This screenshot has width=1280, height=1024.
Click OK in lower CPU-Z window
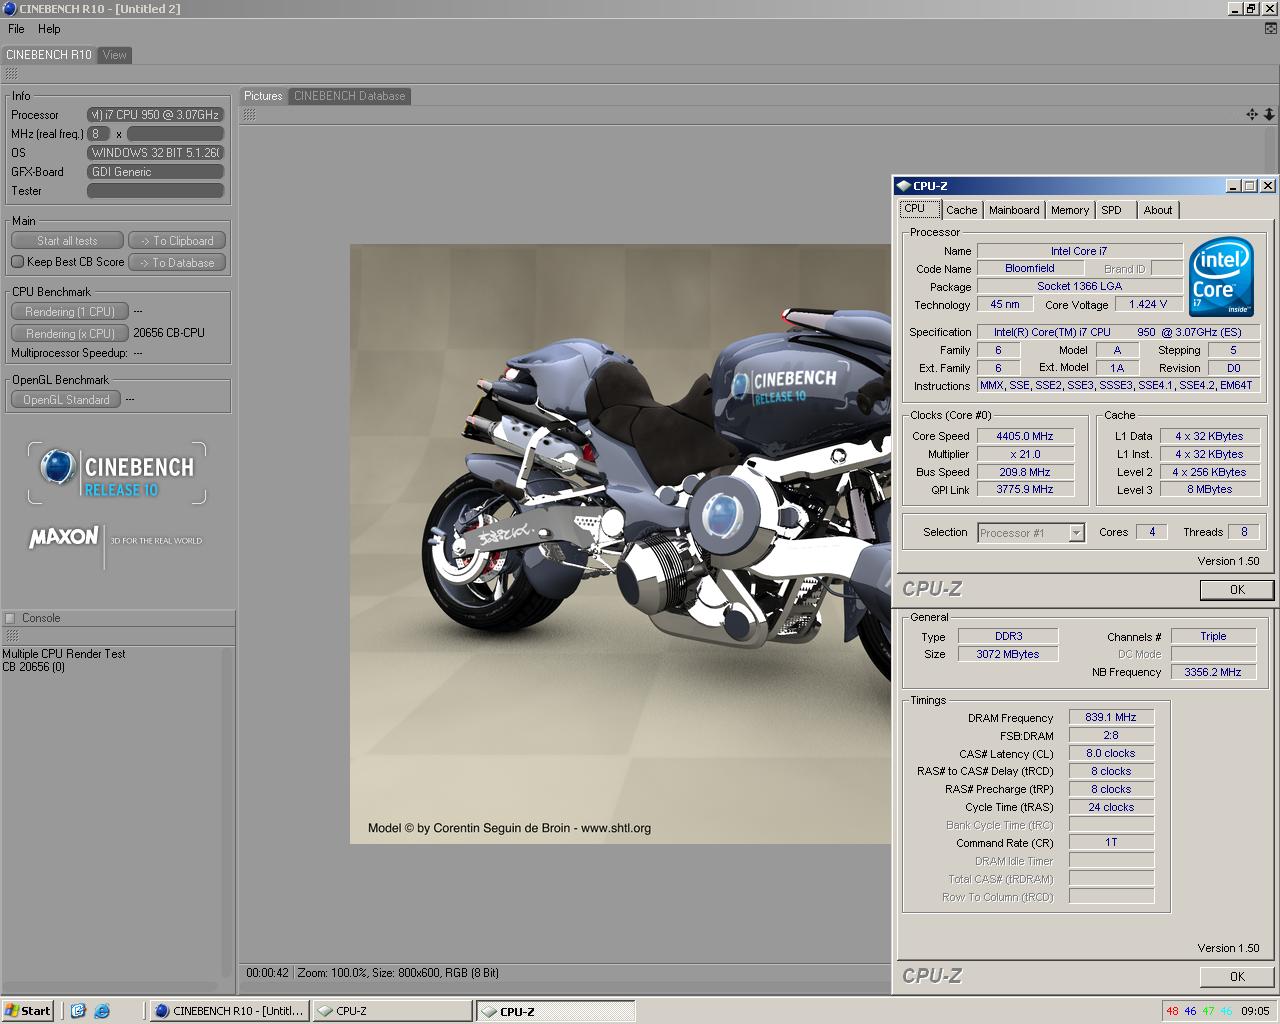[1237, 977]
